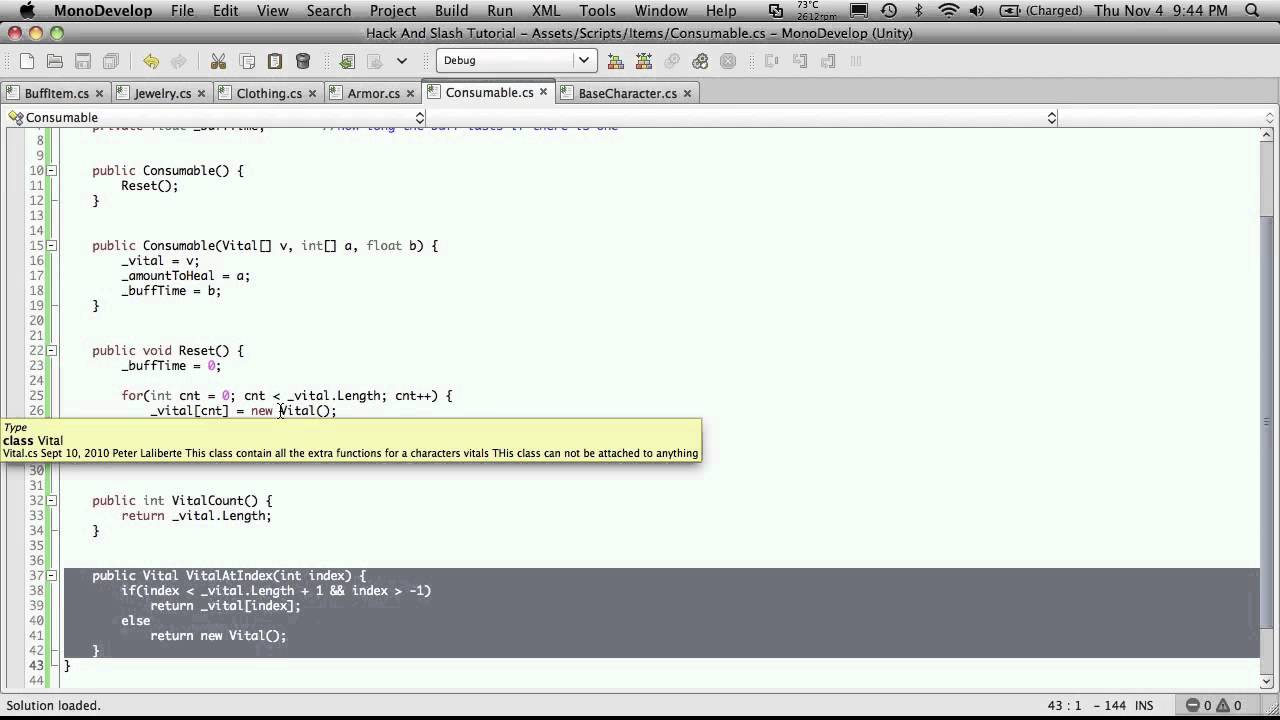Image resolution: width=1280 pixels, height=720 pixels.
Task: Collapse the fold marker at line 15
Action: (51, 245)
